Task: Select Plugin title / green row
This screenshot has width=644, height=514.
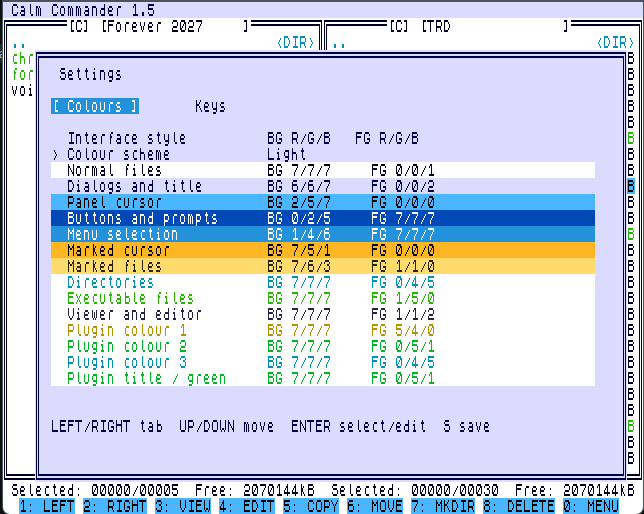Action: click(323, 378)
